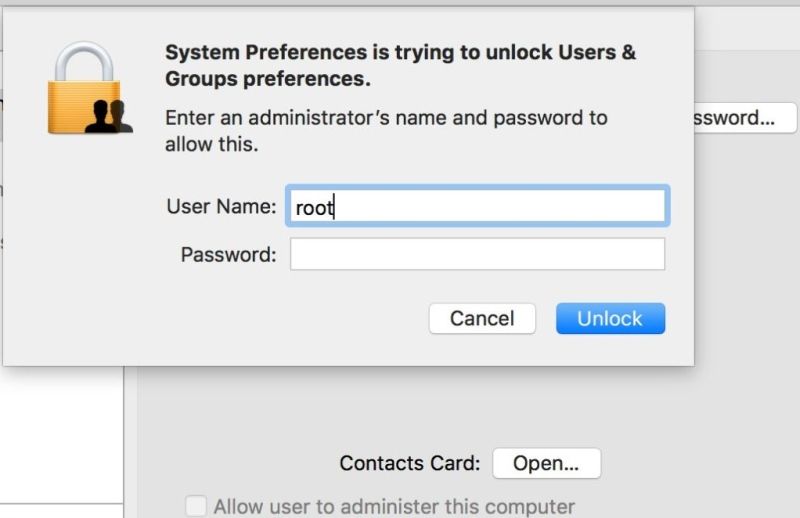
Task: Click the Contacts Card label
Action: [x=410, y=463]
